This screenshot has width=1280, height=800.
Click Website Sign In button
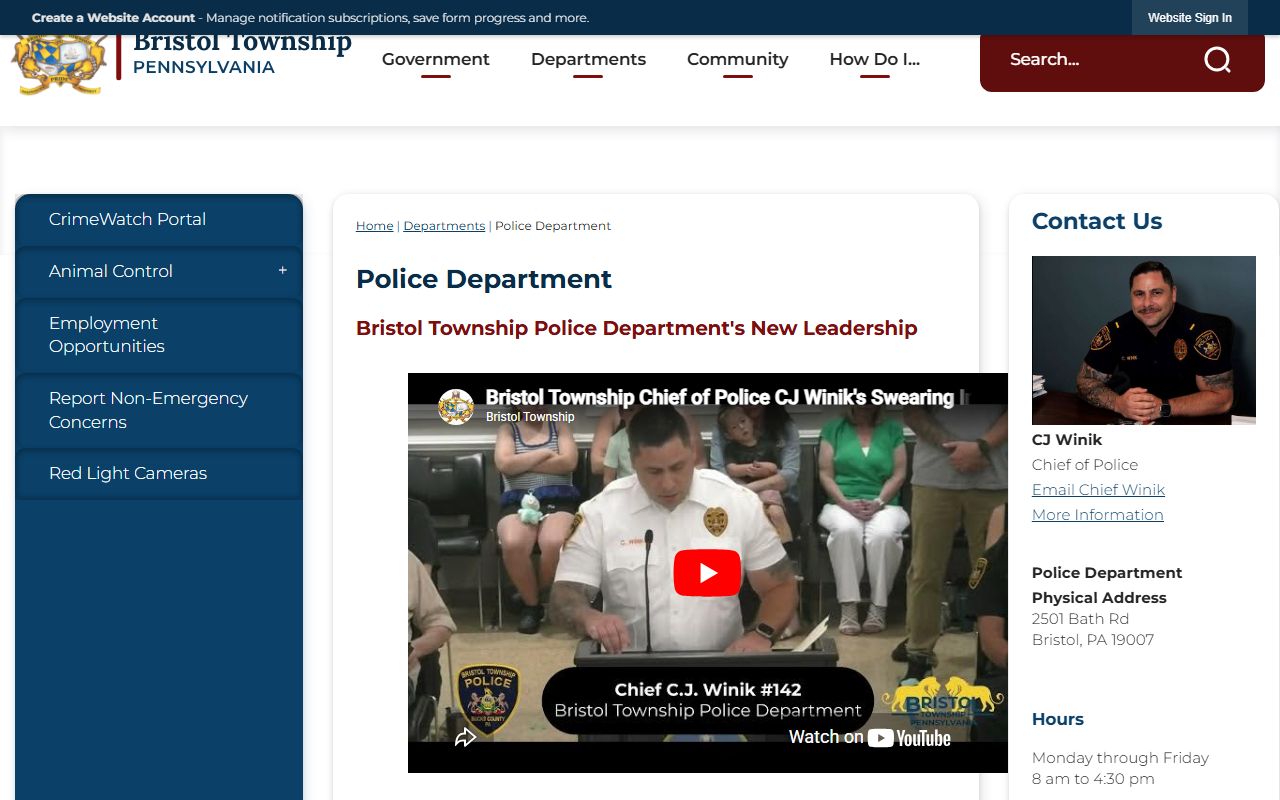pyautogui.click(x=1189, y=18)
